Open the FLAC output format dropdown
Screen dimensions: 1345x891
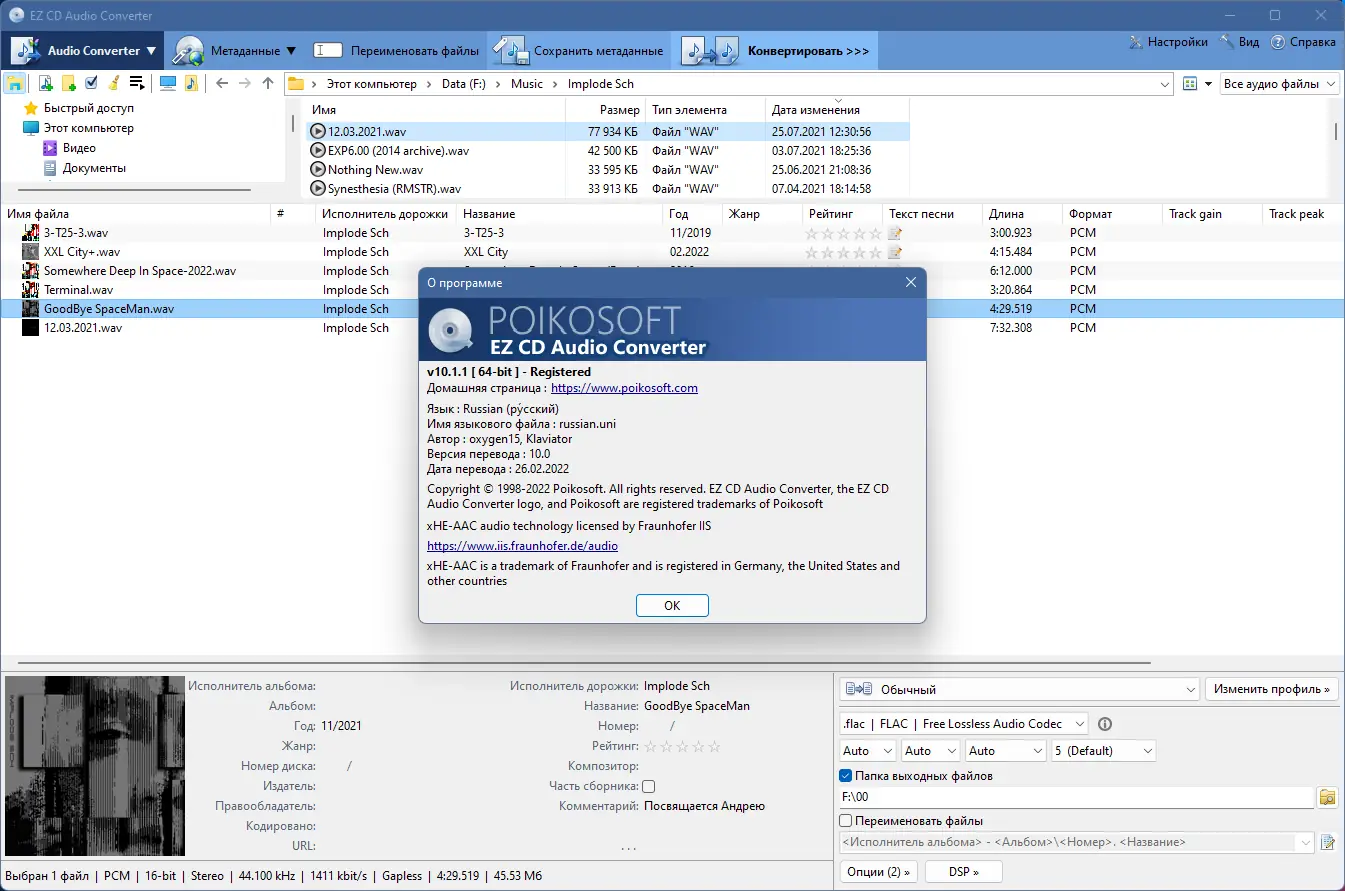[x=964, y=724]
